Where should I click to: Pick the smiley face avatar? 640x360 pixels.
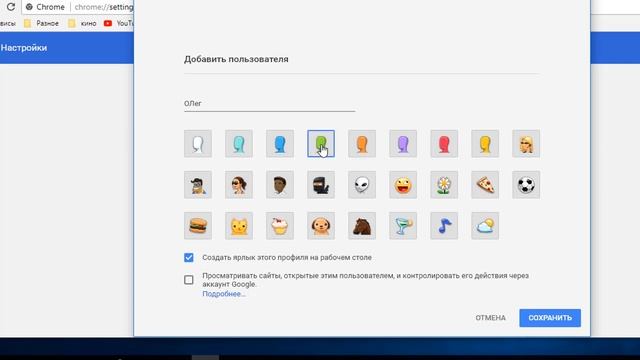click(403, 185)
